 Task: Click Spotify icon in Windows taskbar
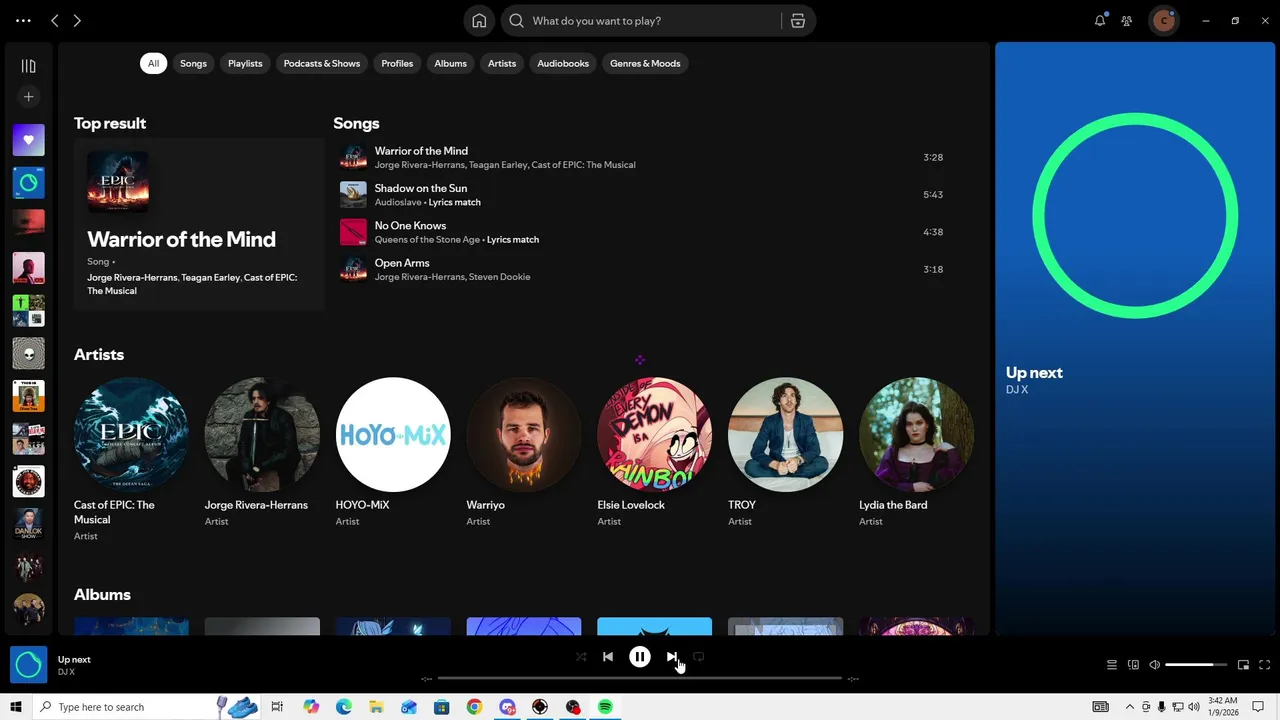tap(605, 707)
